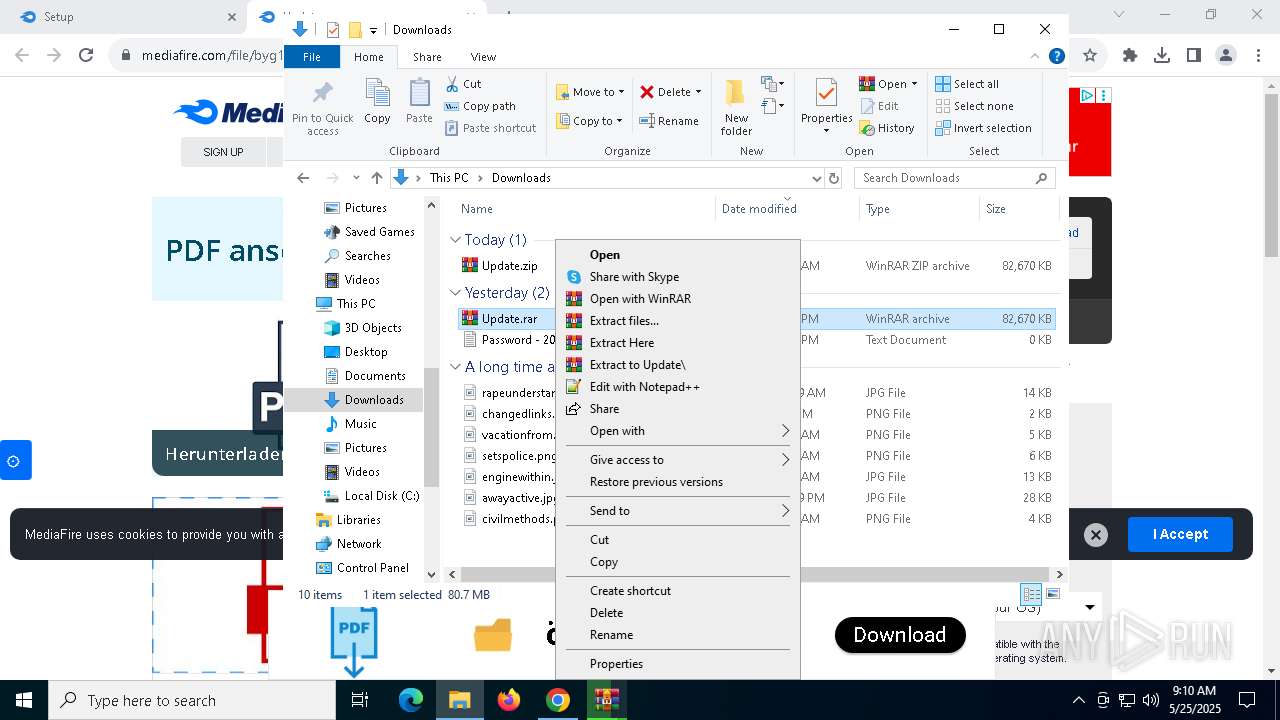
Task: Collapse the Today group
Action: coord(455,240)
